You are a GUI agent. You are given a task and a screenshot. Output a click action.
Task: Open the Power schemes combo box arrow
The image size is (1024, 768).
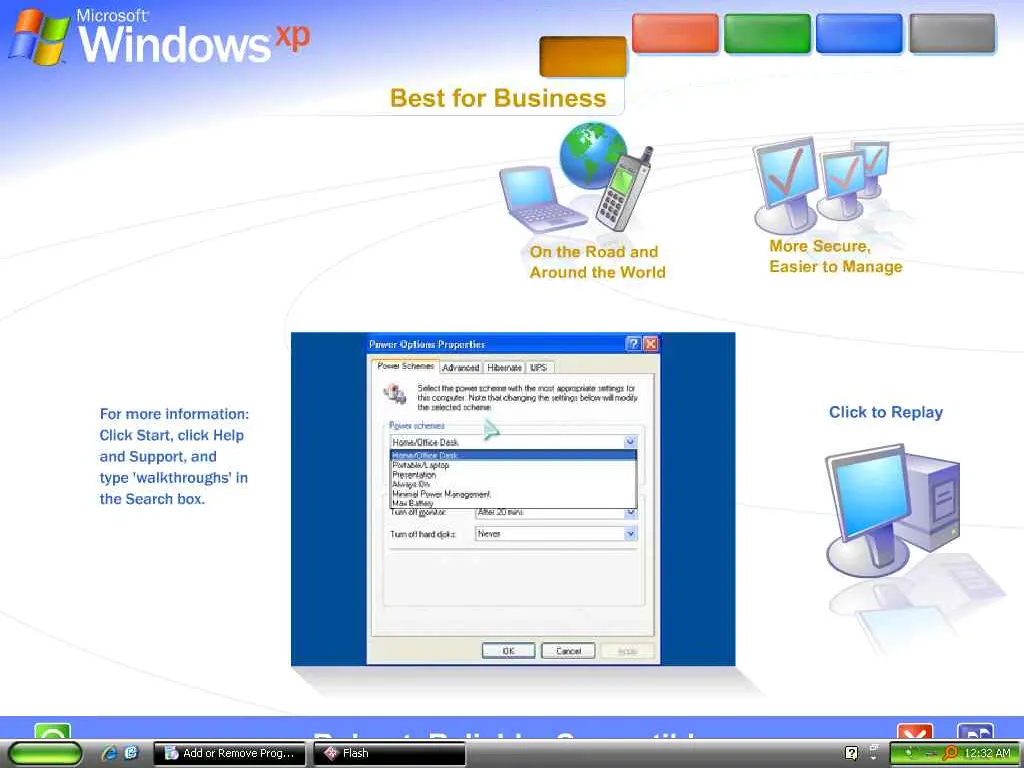630,442
